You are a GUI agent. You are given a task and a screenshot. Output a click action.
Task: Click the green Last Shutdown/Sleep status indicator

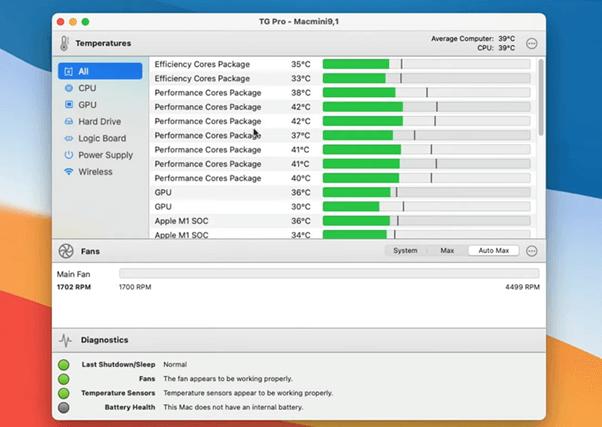tap(64, 364)
